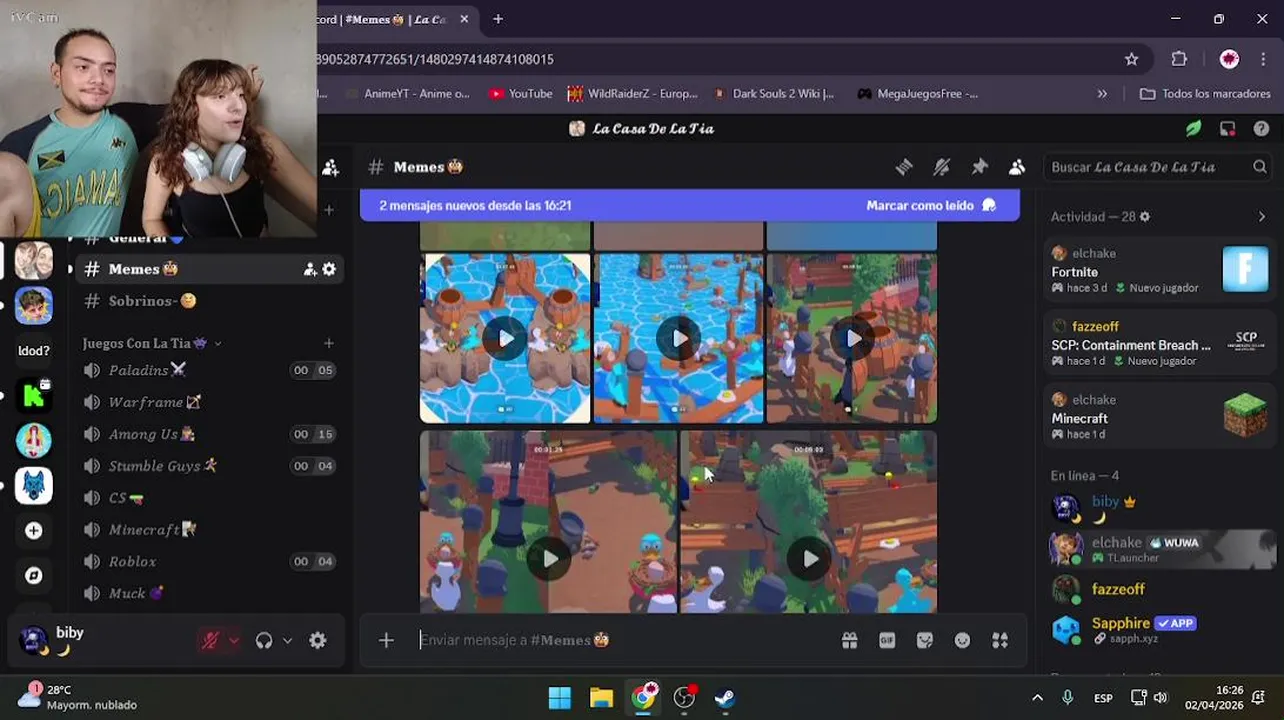Viewport: 1284px width, 720px height.
Task: Open Todos los marcadores folder
Action: pos(1205,93)
